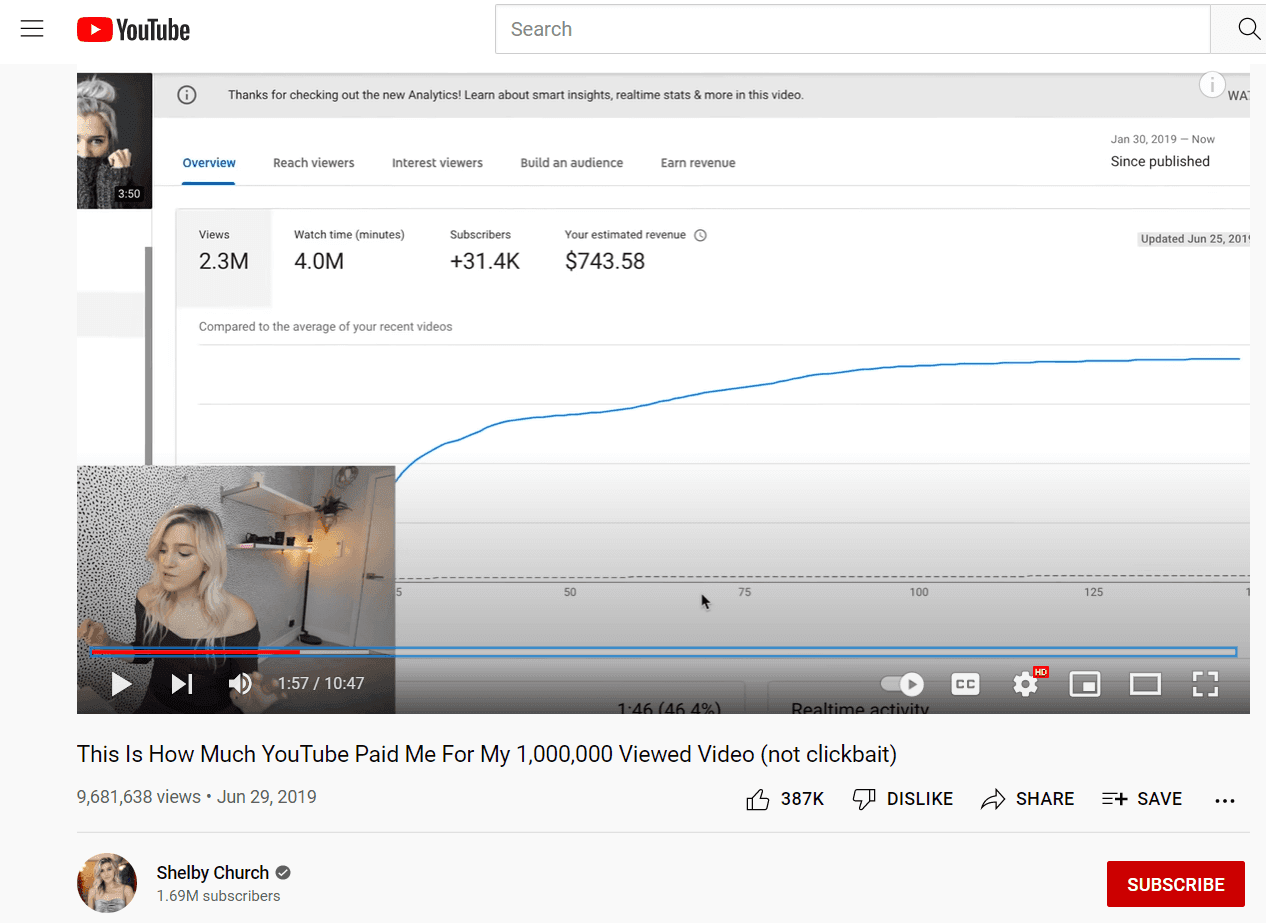Open the hamburger guide menu

pyautogui.click(x=32, y=29)
